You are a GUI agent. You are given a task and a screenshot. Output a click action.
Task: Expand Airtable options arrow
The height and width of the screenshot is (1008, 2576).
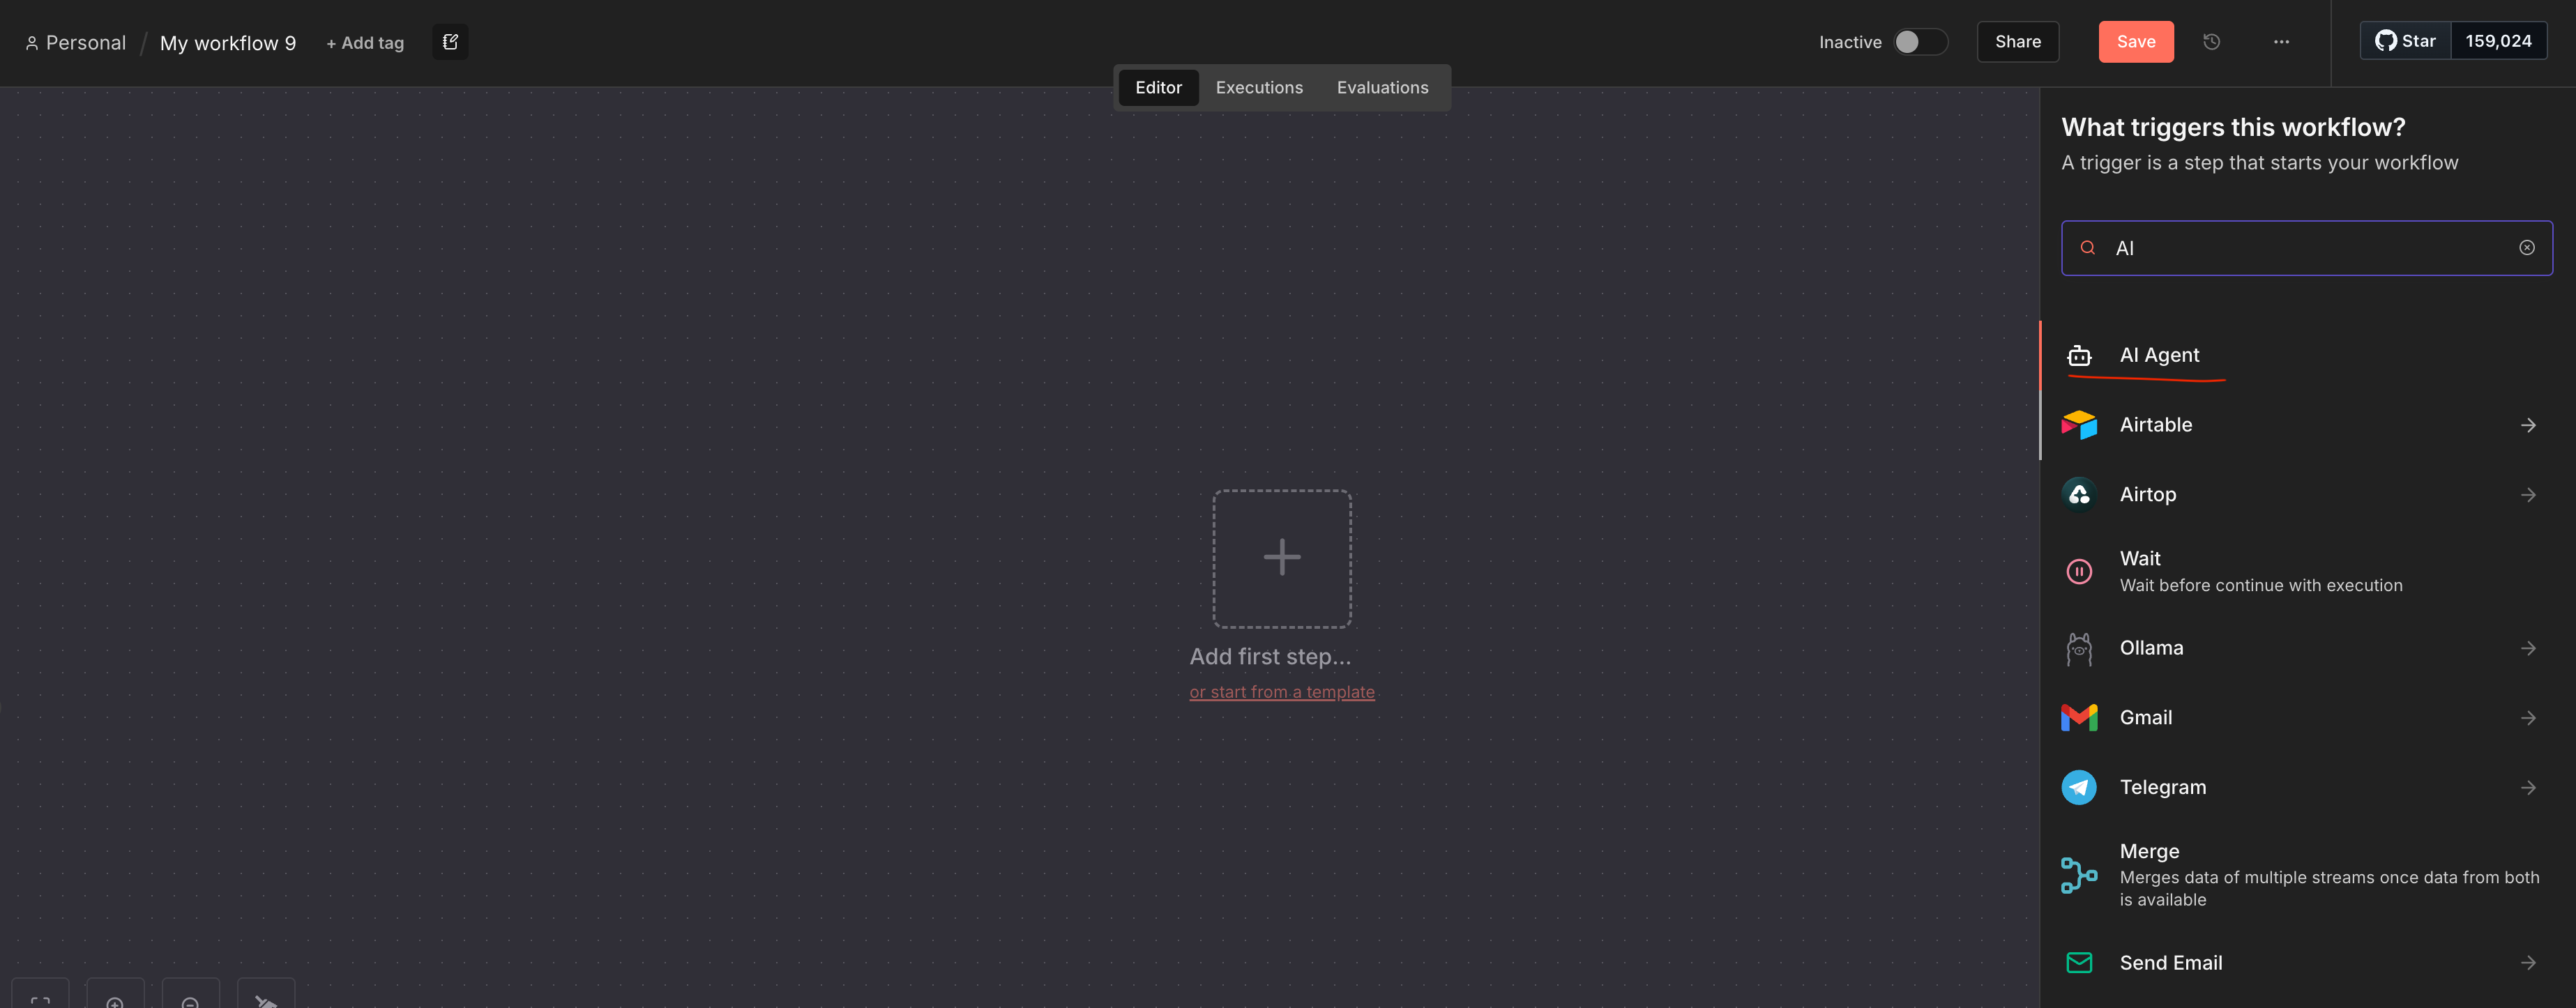click(x=2527, y=426)
